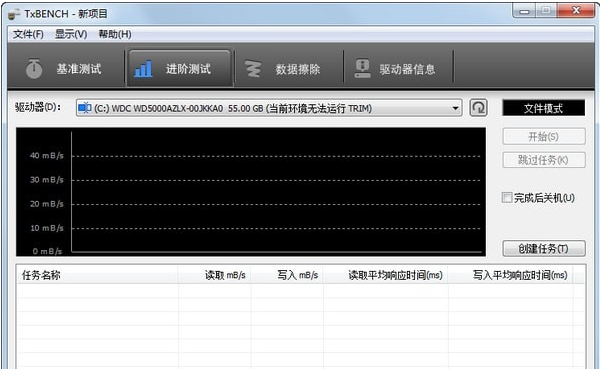Screen dimensions: 600x369
Task: Click the 20 mB/s axis label
Action: tap(47, 204)
